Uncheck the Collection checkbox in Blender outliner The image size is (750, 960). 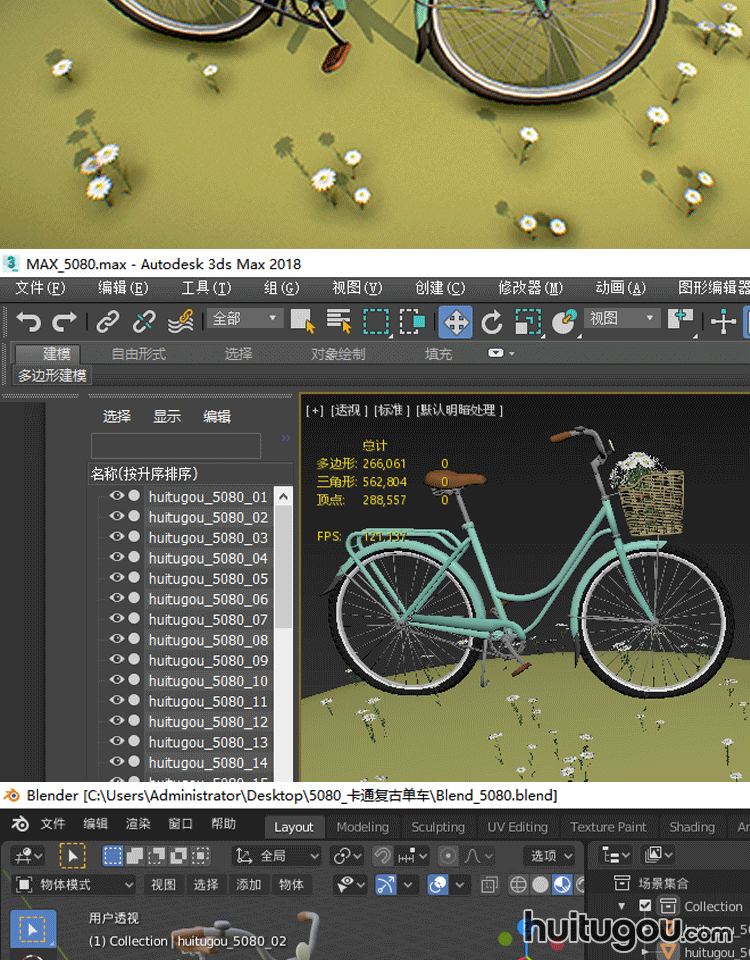[x=645, y=906]
